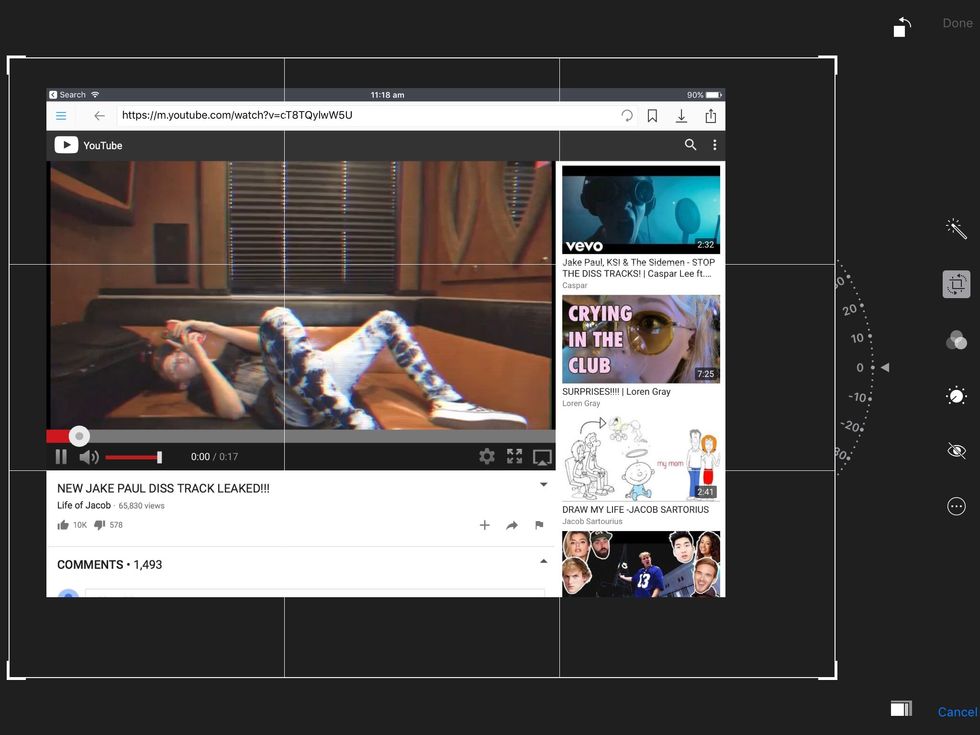Open the light adjustment dial tool
Screen dimensions: 980x735
click(956, 396)
